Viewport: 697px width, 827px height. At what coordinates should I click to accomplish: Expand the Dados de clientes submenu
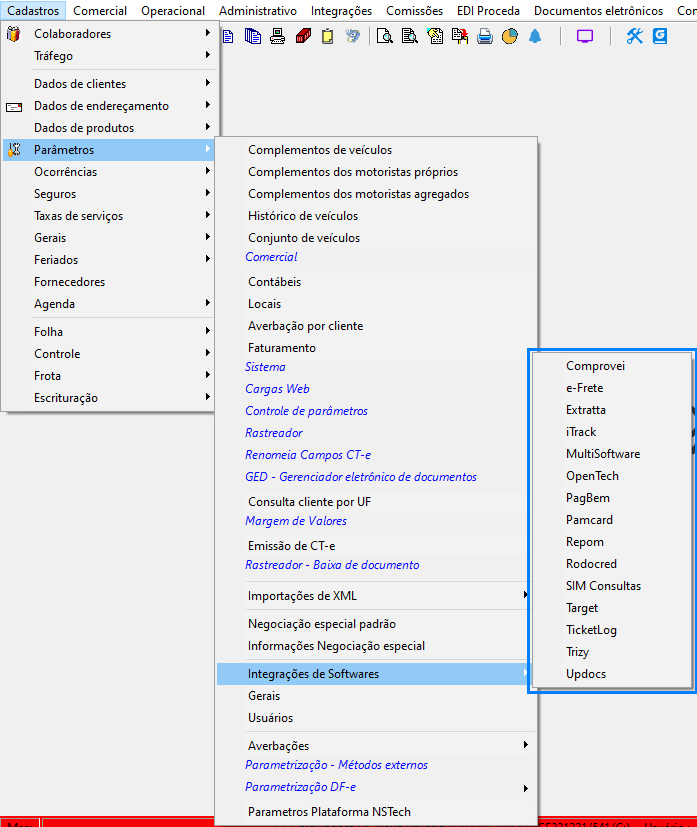click(110, 84)
